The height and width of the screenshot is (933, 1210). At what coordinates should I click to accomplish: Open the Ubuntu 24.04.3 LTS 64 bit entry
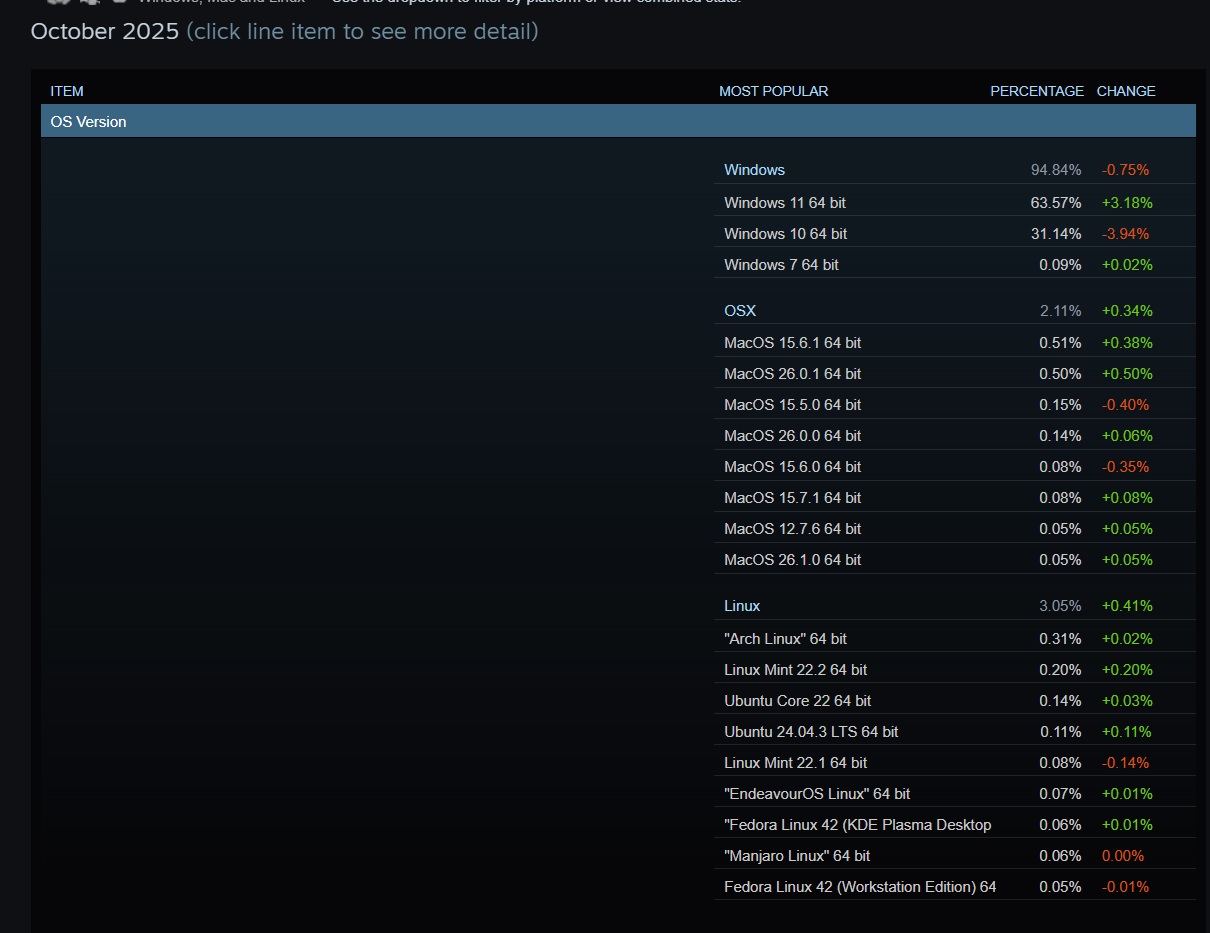click(811, 732)
